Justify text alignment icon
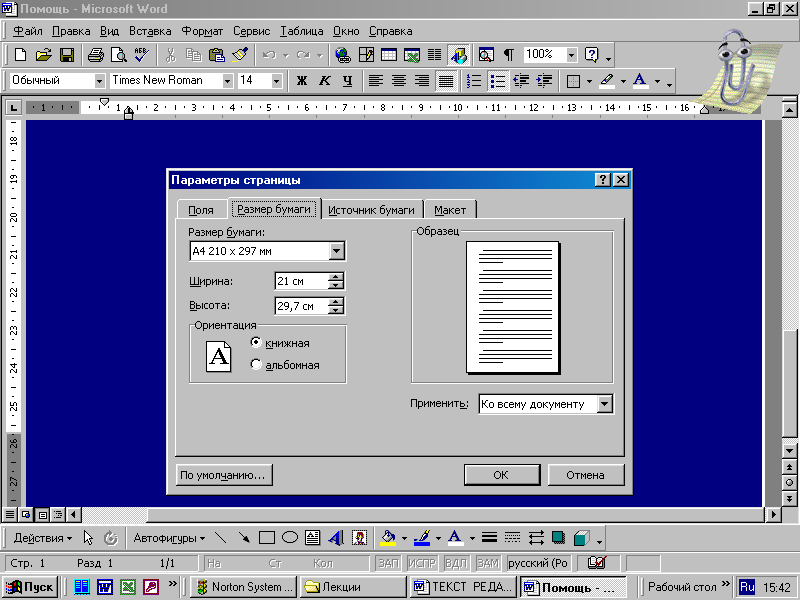The height and width of the screenshot is (600, 800). click(x=446, y=81)
